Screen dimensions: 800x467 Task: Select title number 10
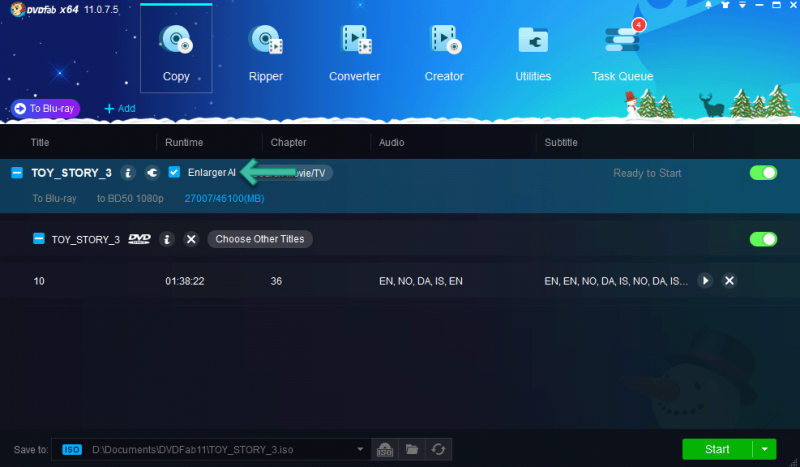pyautogui.click(x=39, y=281)
